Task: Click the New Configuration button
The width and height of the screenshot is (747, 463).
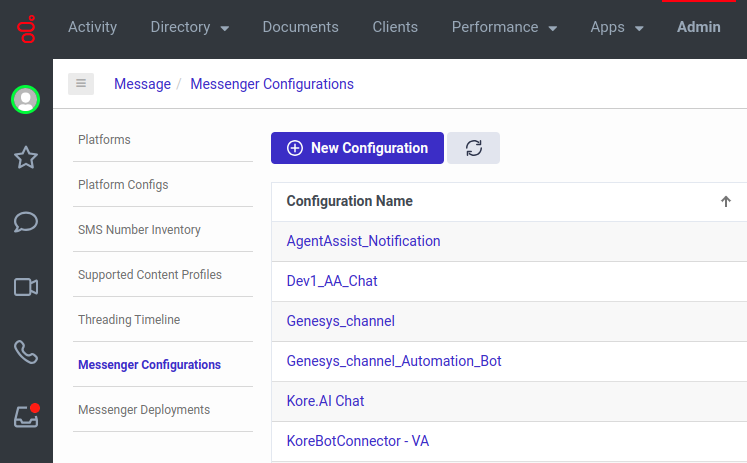Action: [357, 148]
